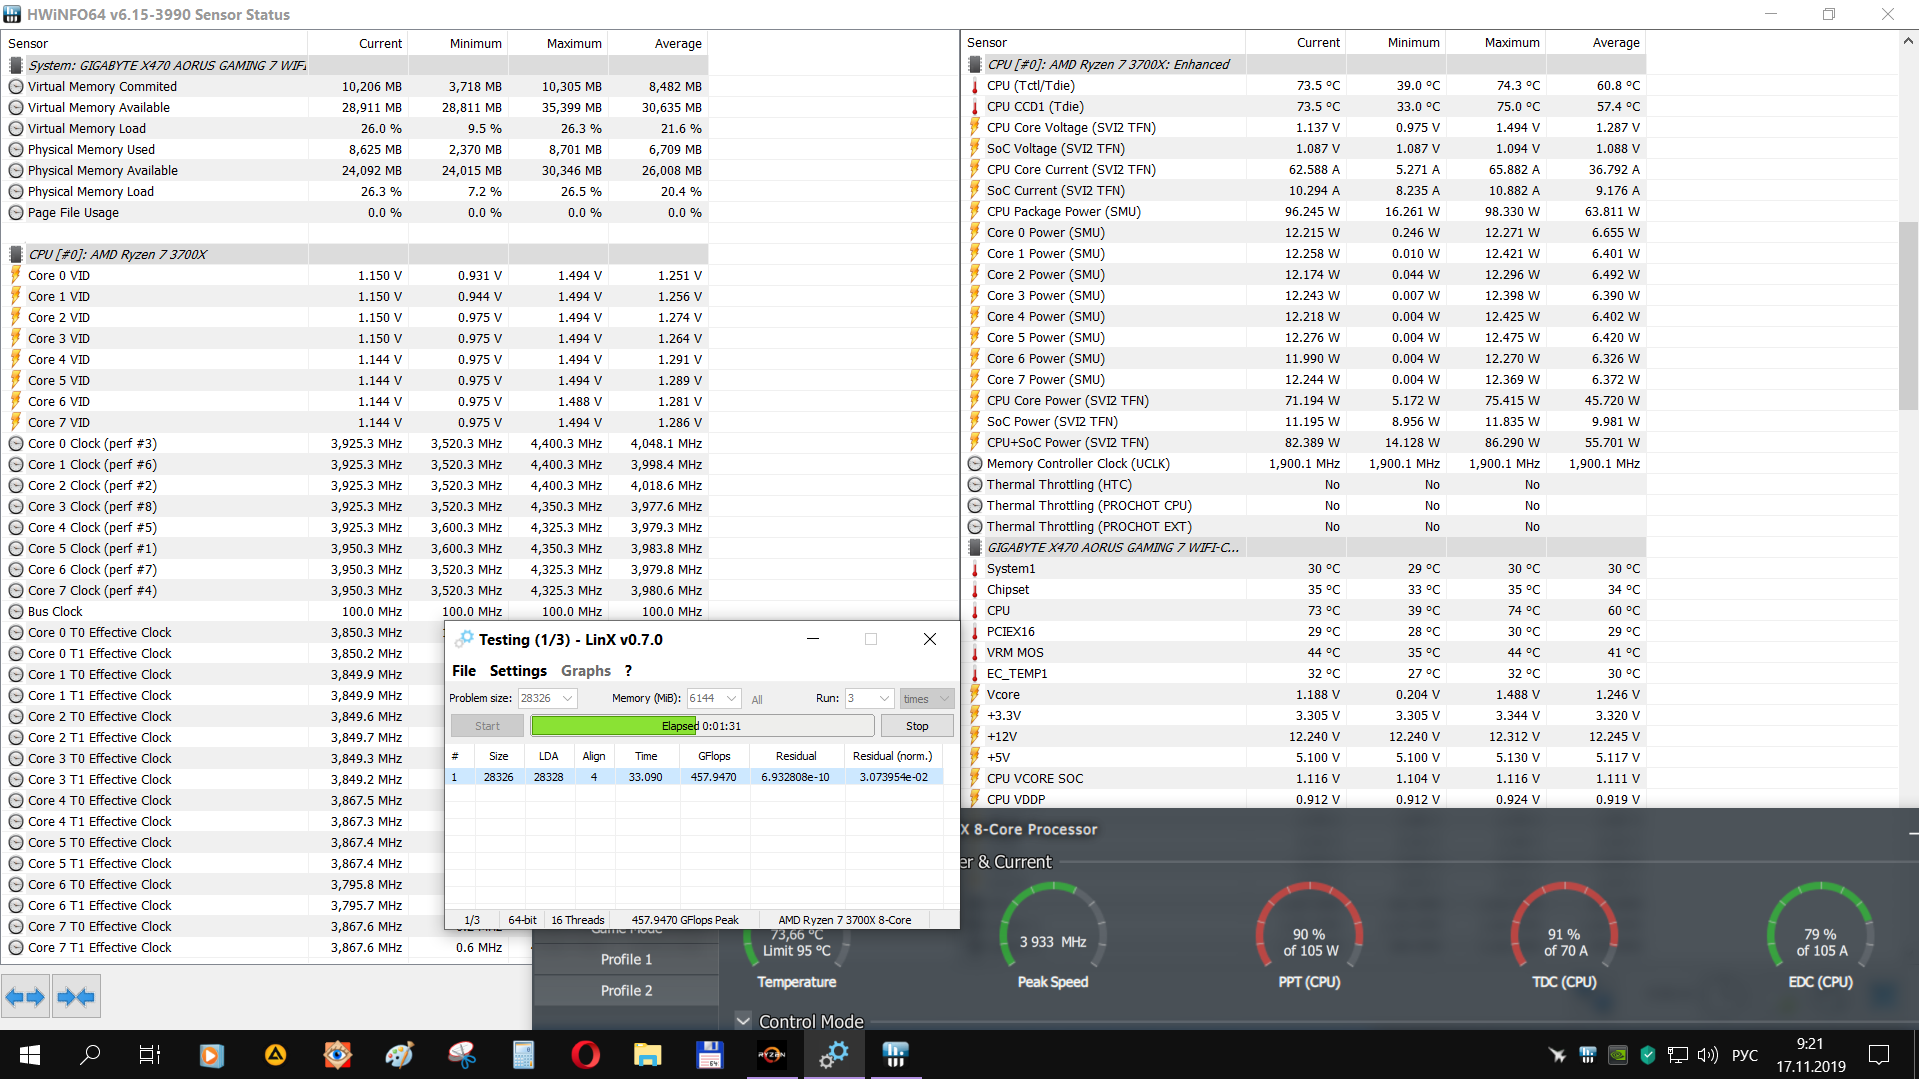Open the network tray icon
The height and width of the screenshot is (1079, 1919).
[x=1677, y=1055]
